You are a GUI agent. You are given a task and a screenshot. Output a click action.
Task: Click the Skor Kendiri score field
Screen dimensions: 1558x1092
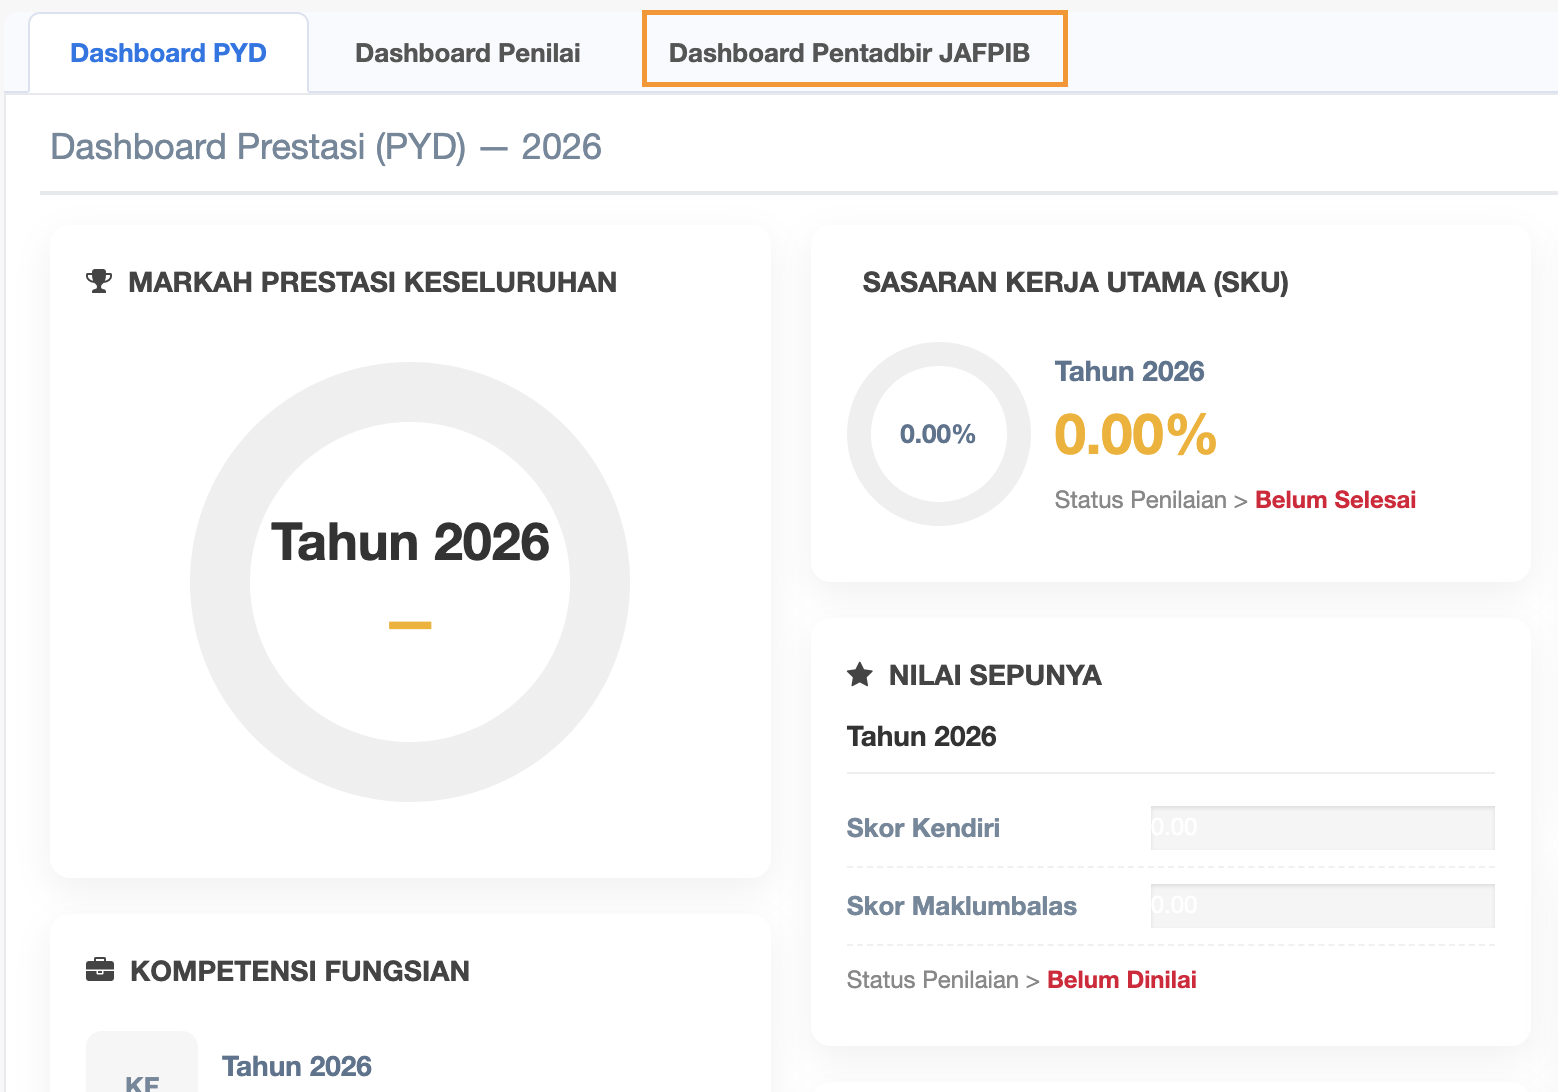pos(1322,828)
